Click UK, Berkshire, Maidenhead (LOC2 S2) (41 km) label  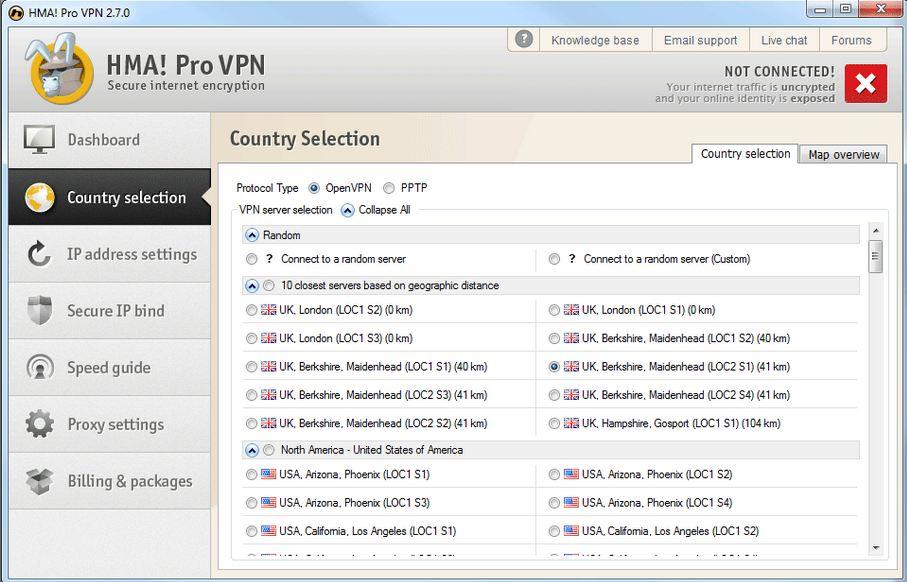point(383,423)
